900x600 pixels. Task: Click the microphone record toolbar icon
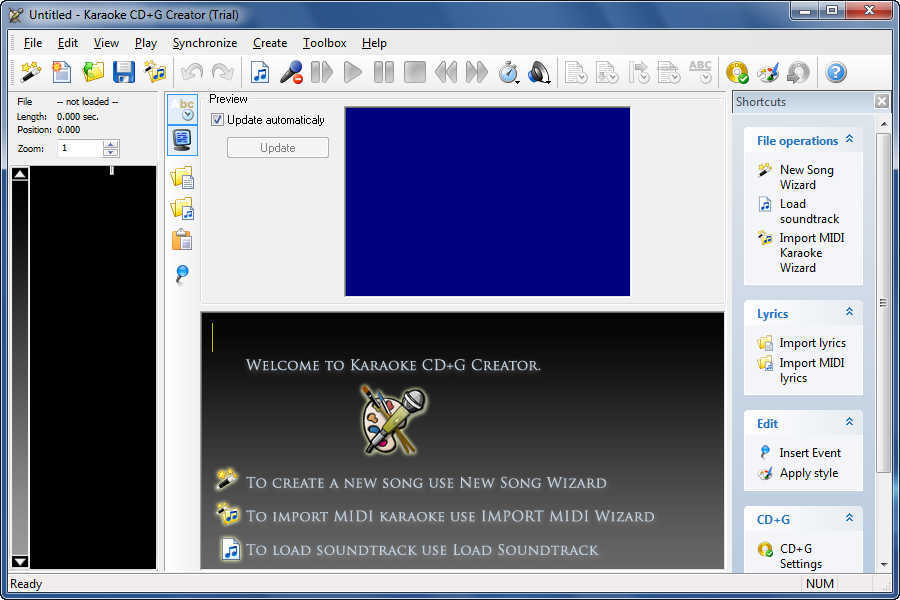(x=291, y=72)
